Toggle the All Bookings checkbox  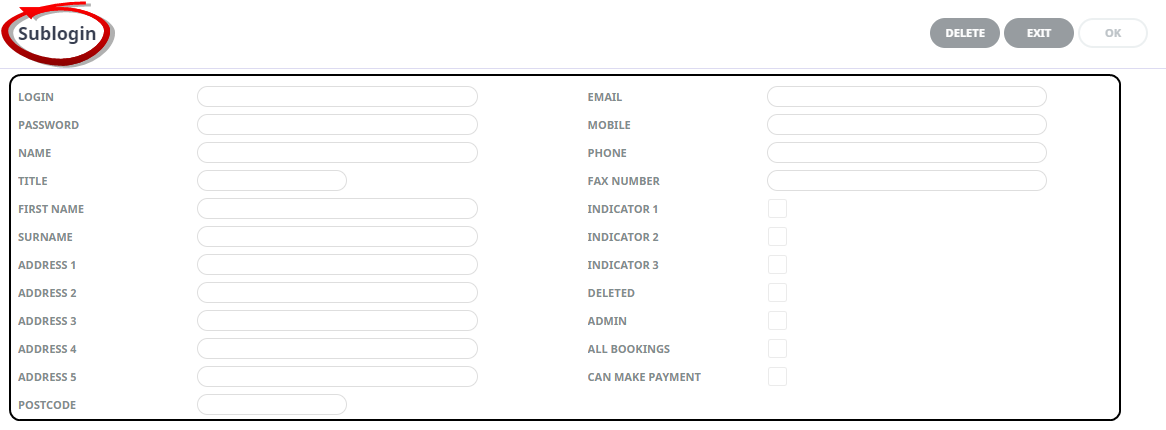click(x=777, y=349)
